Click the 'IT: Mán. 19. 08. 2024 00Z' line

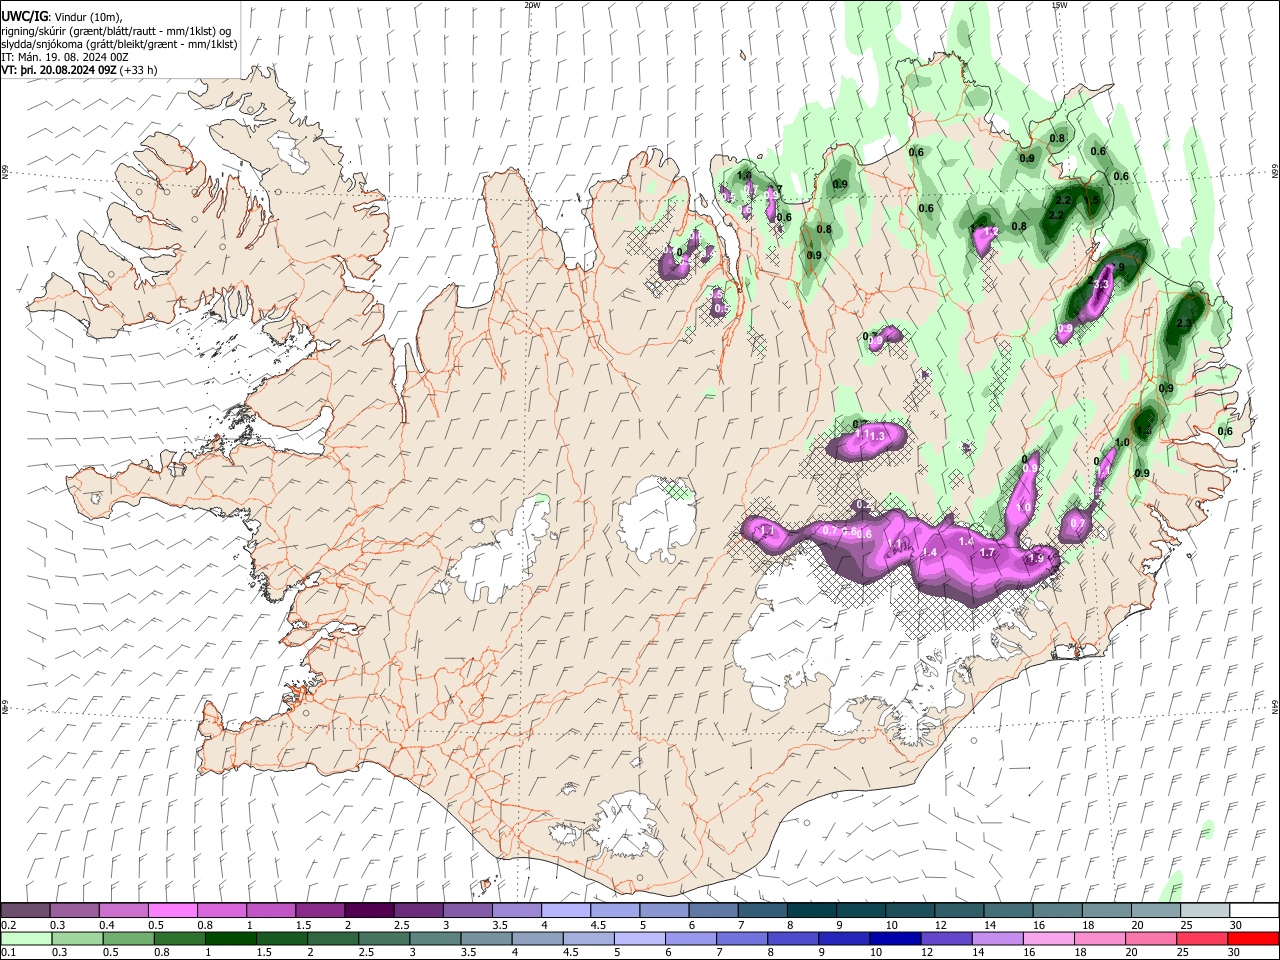(x=65, y=58)
